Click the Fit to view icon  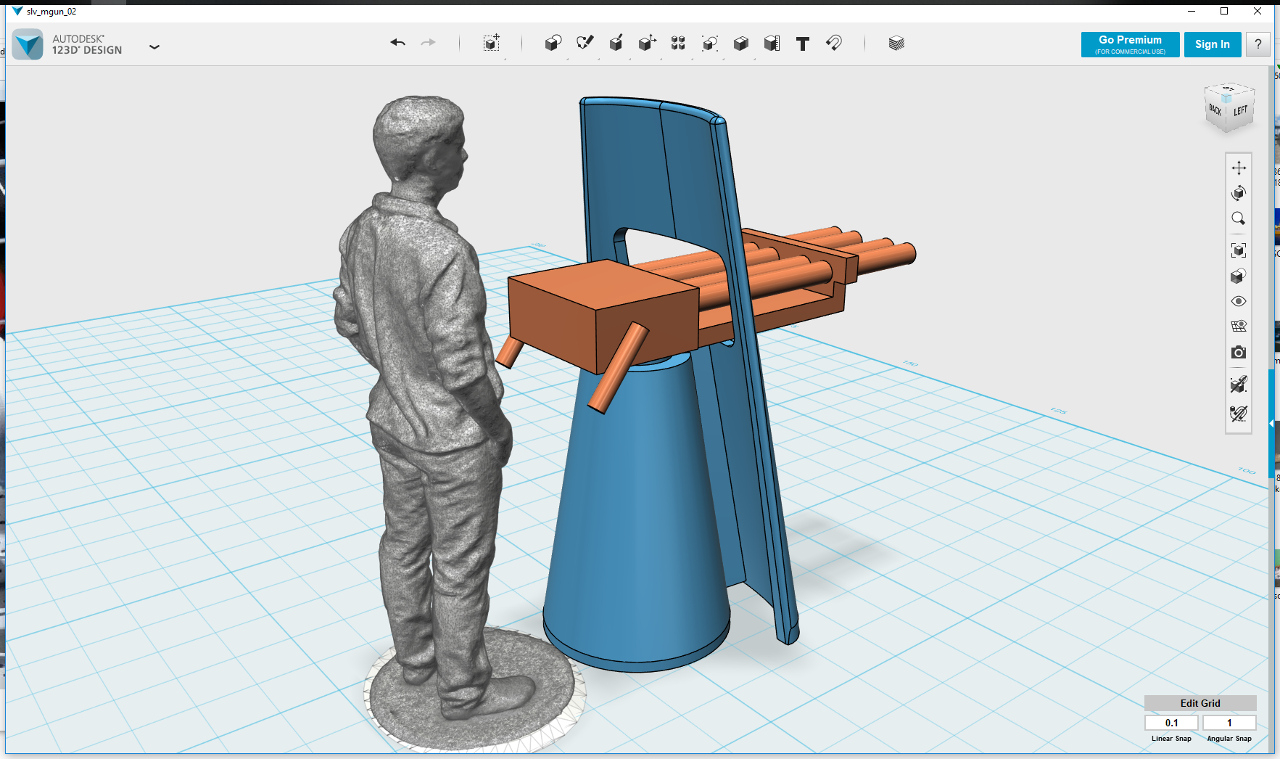click(1239, 250)
